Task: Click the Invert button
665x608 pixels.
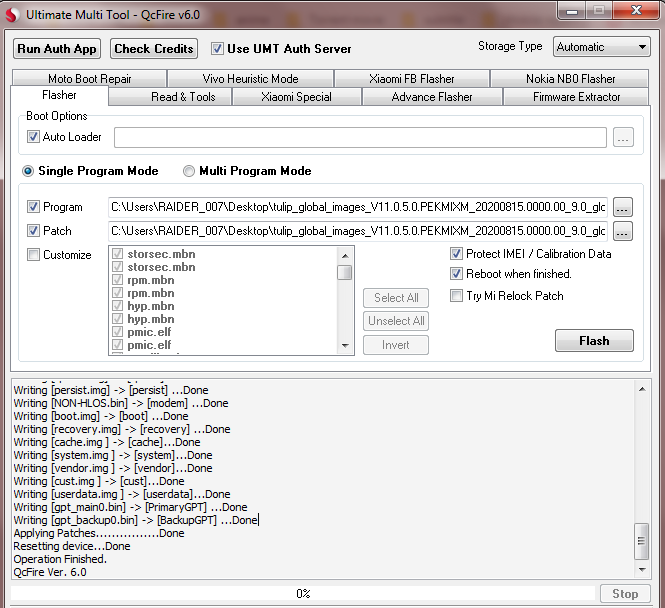Action: pos(396,345)
